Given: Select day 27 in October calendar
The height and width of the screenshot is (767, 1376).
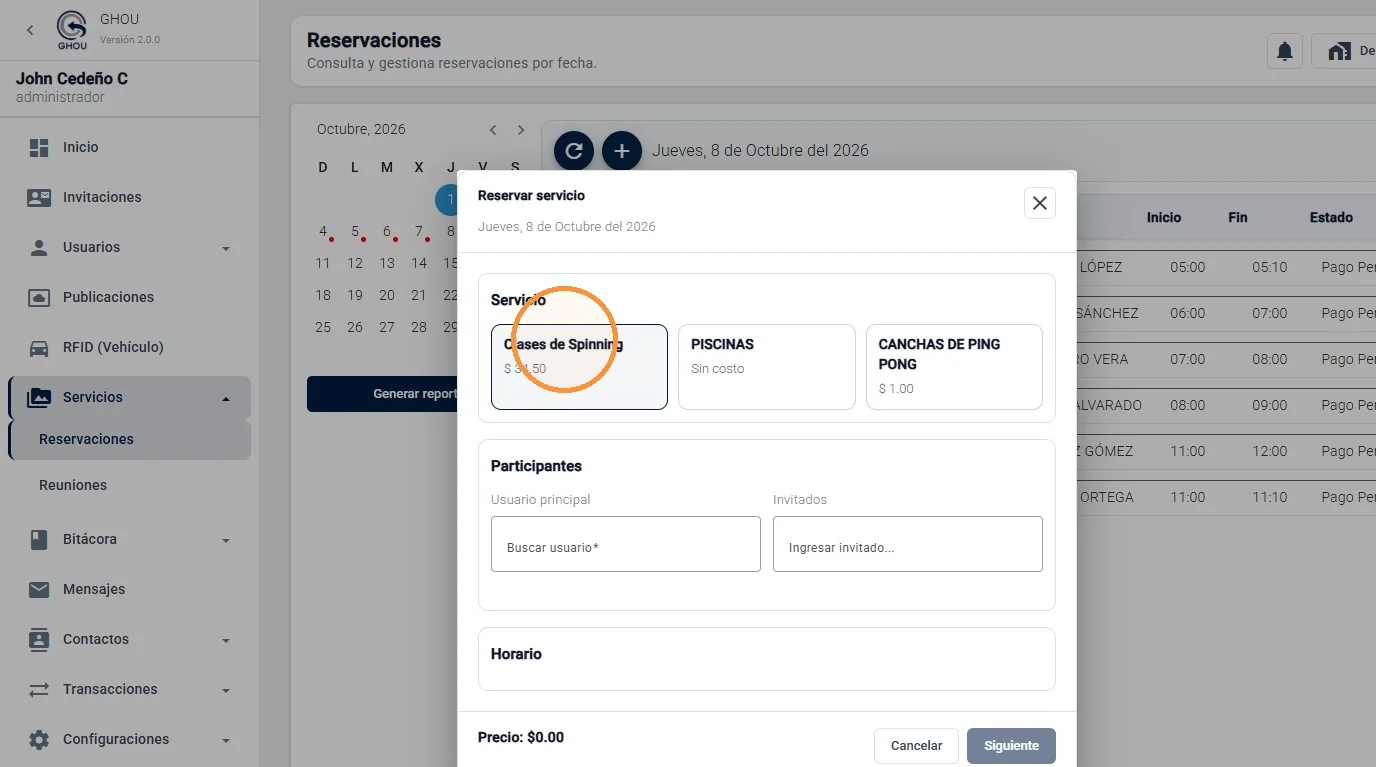Looking at the screenshot, I should pyautogui.click(x=387, y=327).
